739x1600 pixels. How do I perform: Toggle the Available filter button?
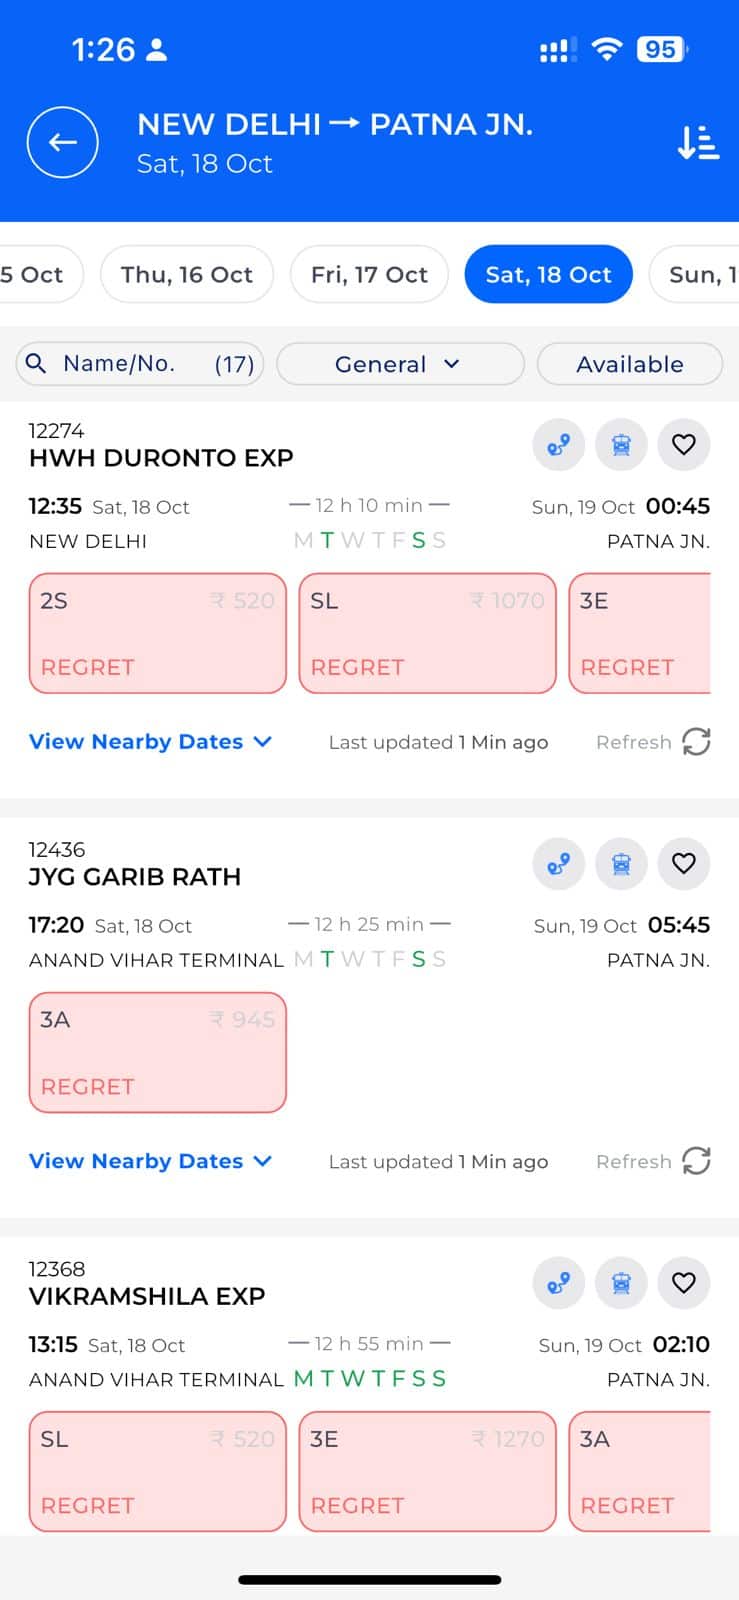pyautogui.click(x=629, y=364)
